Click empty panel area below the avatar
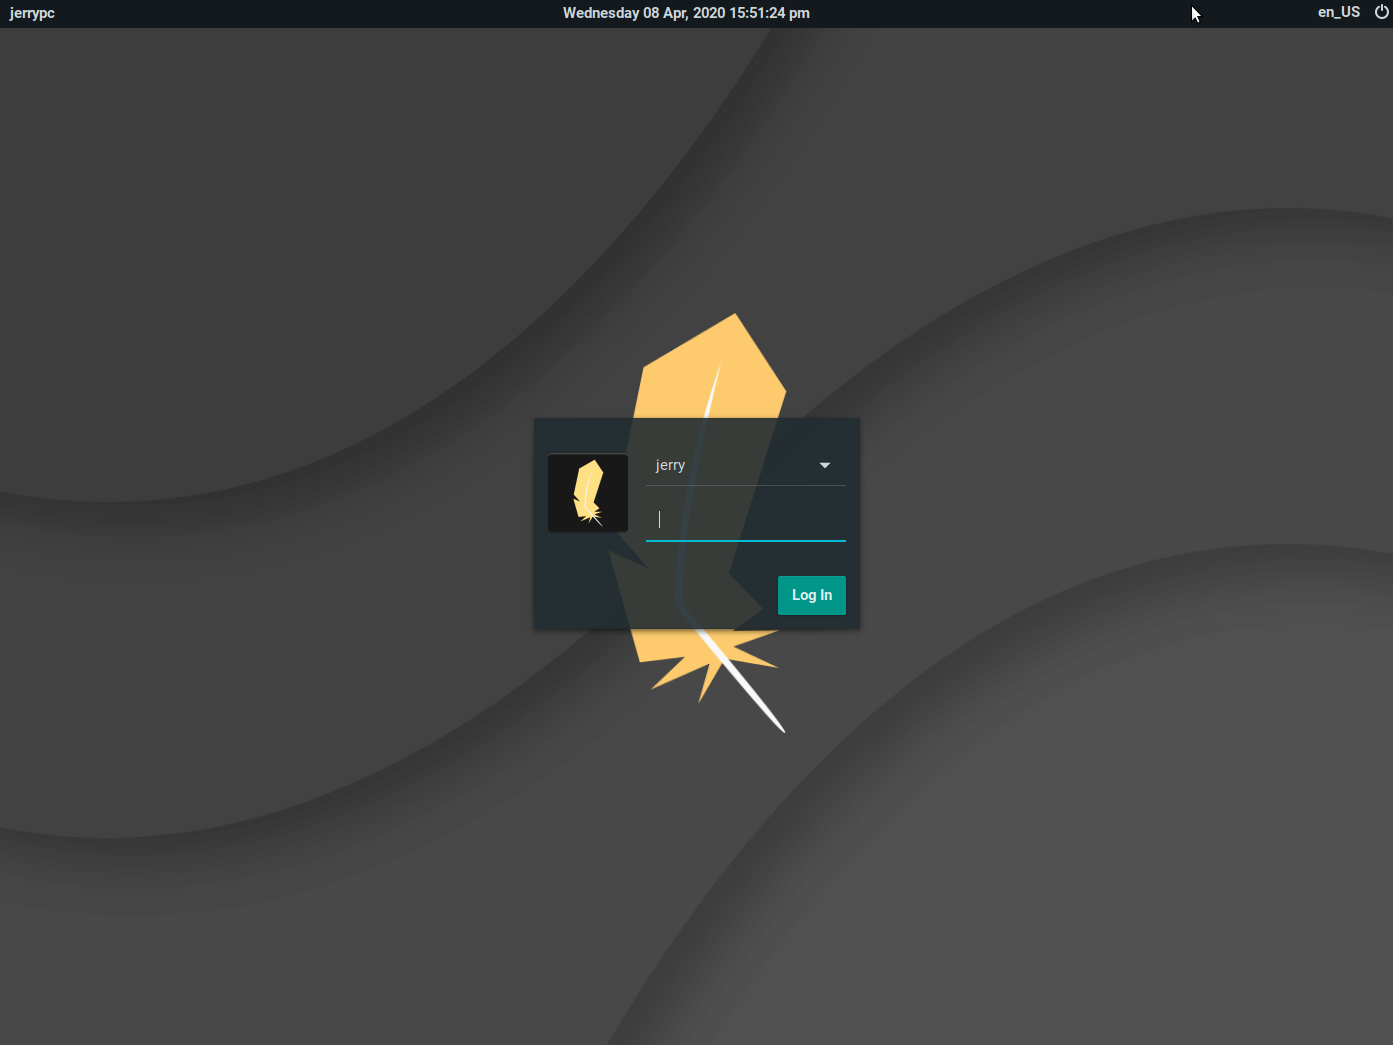This screenshot has width=1393, height=1045. 588,582
